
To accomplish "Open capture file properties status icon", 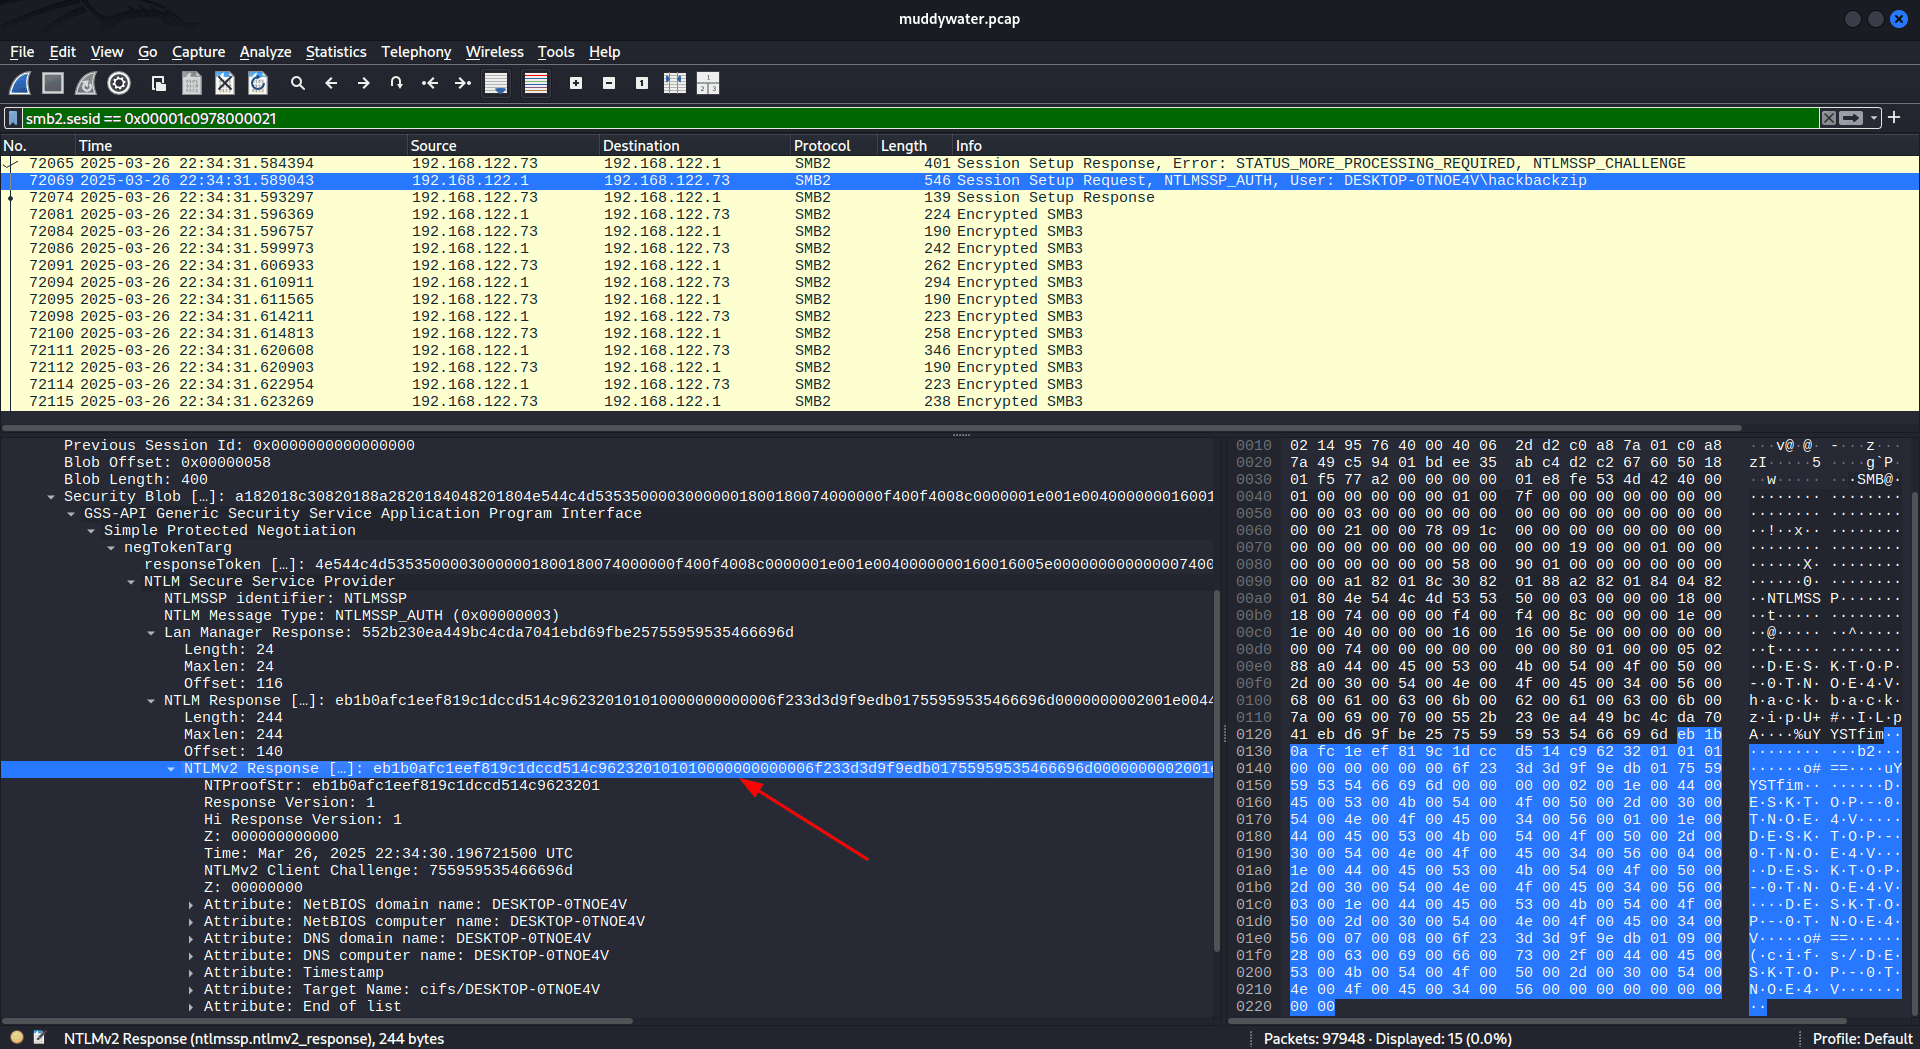I will (x=40, y=1038).
